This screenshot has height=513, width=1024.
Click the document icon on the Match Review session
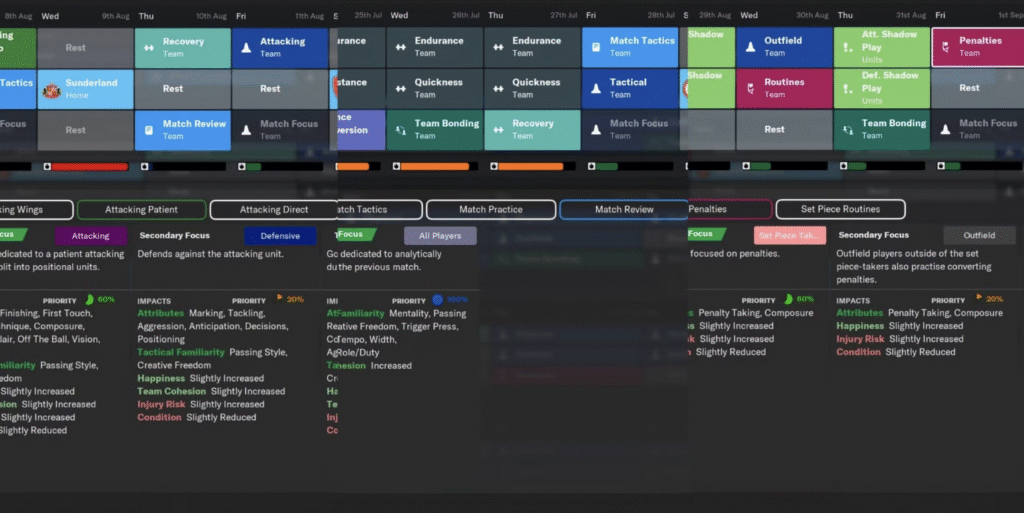(x=148, y=130)
